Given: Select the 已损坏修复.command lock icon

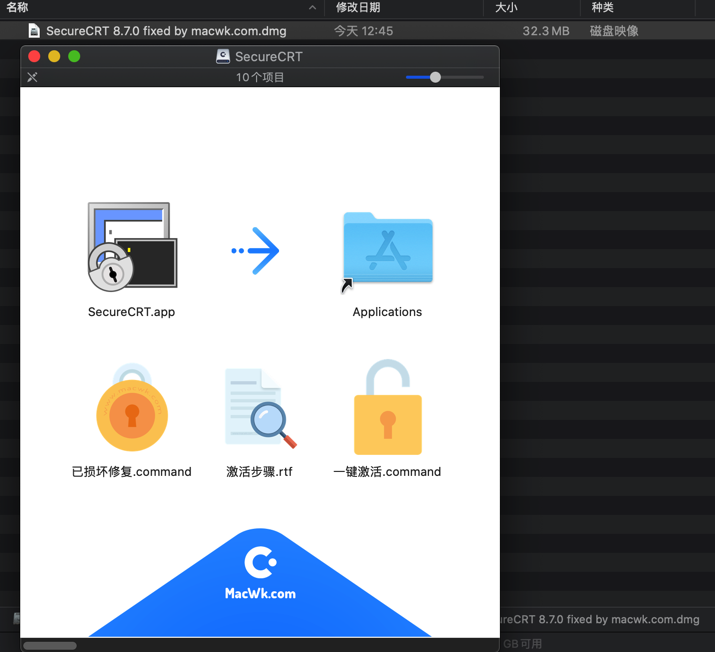Looking at the screenshot, I should tap(132, 407).
